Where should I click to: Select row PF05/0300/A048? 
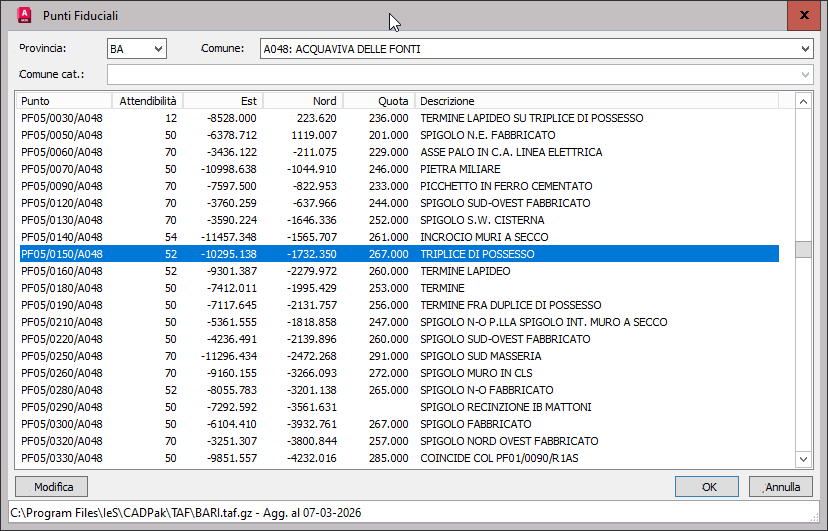pyautogui.click(x=399, y=424)
